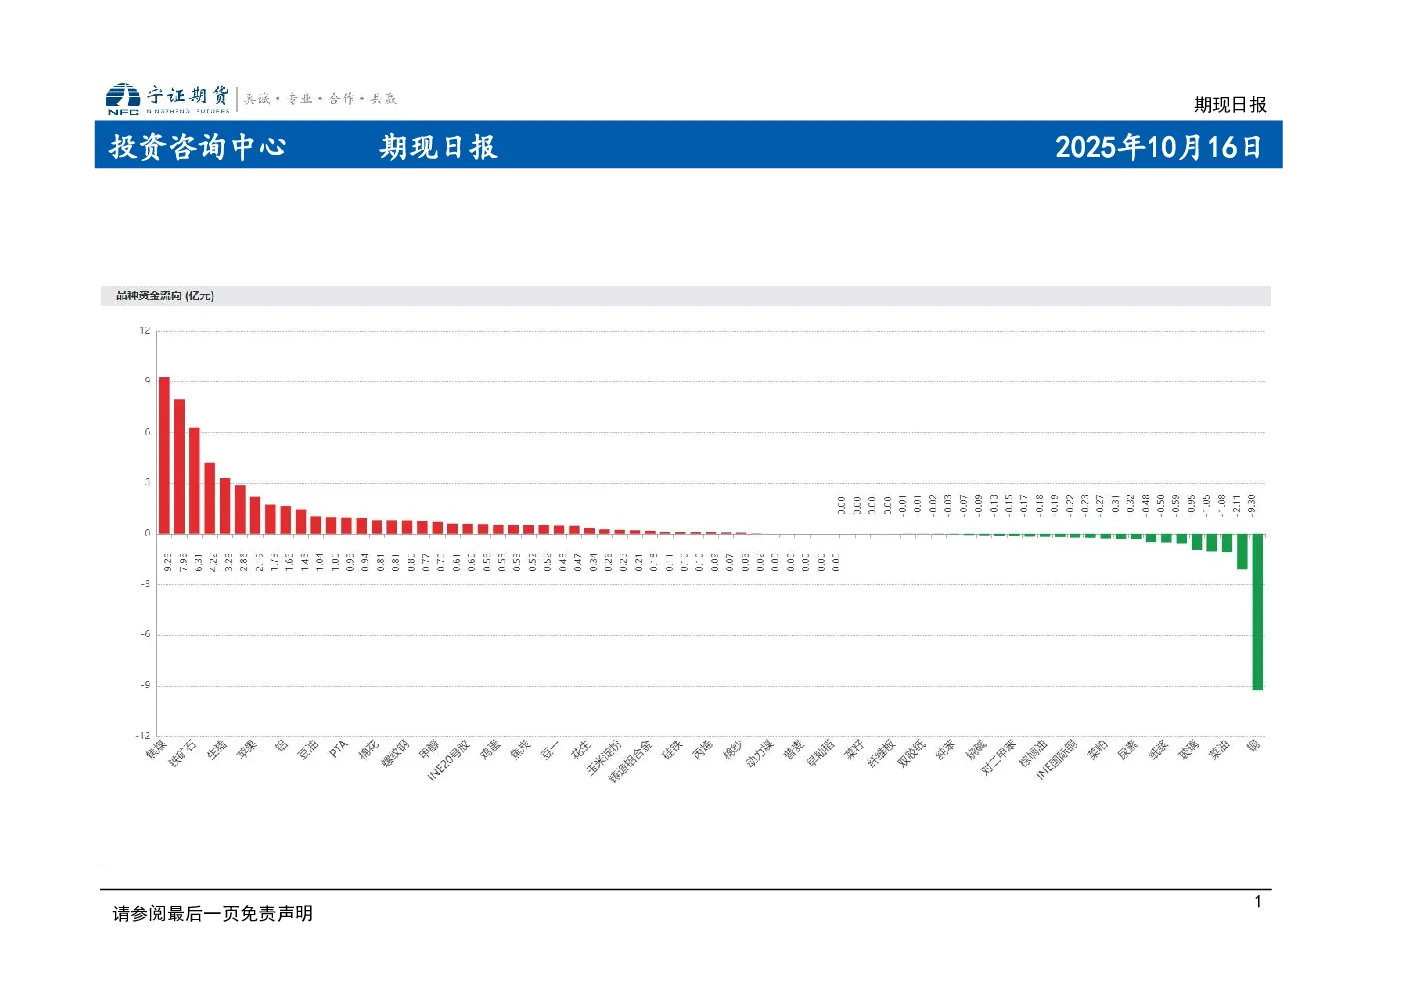The width and height of the screenshot is (1403, 993).
Task: Click the 纯苯 axis label
Action: click(946, 750)
